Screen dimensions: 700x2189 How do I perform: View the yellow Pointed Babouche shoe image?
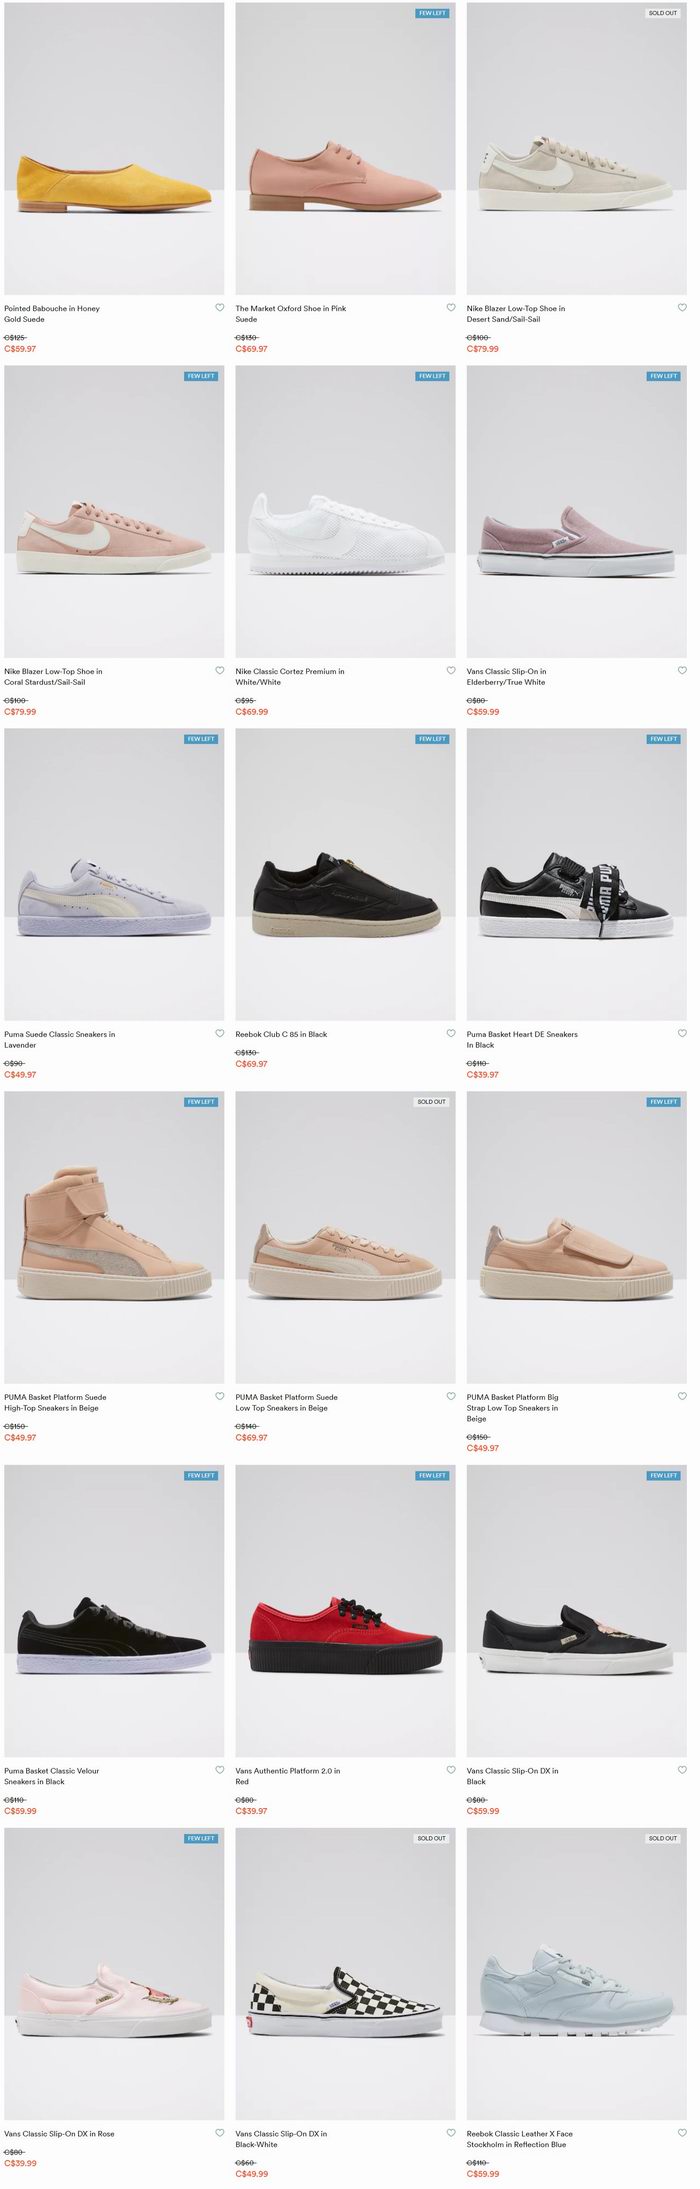click(x=114, y=148)
